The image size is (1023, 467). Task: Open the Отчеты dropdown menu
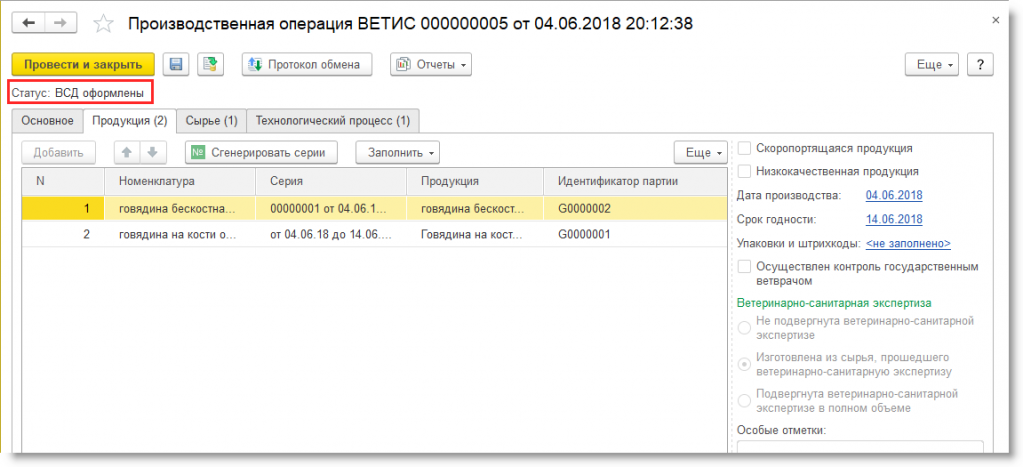(431, 64)
